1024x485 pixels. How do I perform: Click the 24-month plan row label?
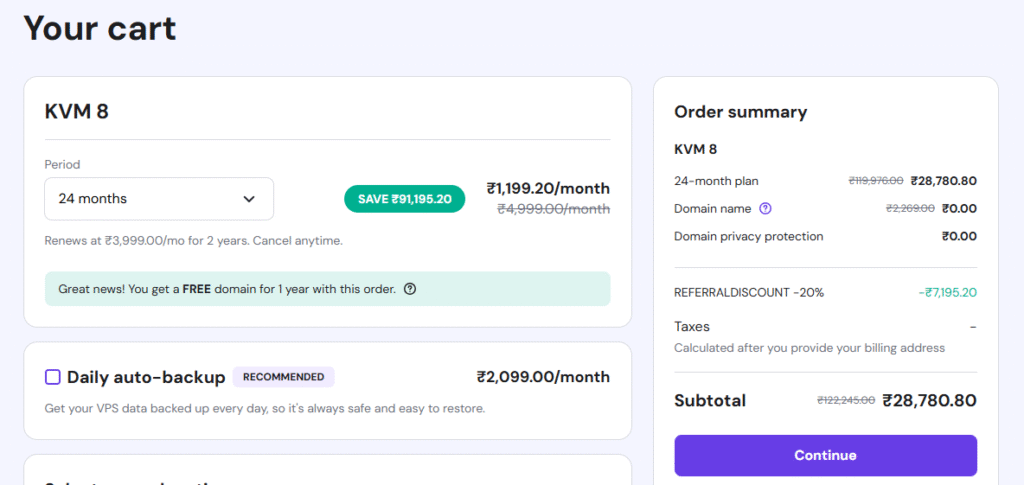tap(716, 181)
